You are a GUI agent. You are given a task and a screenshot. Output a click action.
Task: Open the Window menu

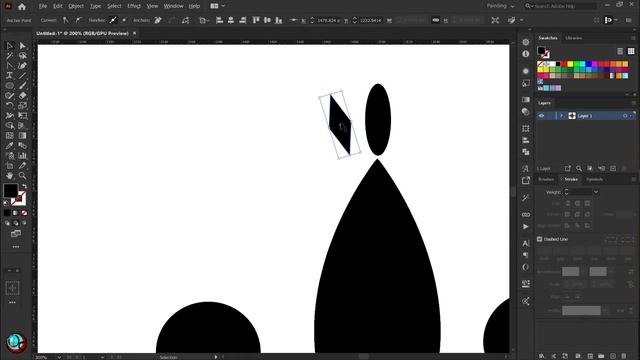(173, 6)
